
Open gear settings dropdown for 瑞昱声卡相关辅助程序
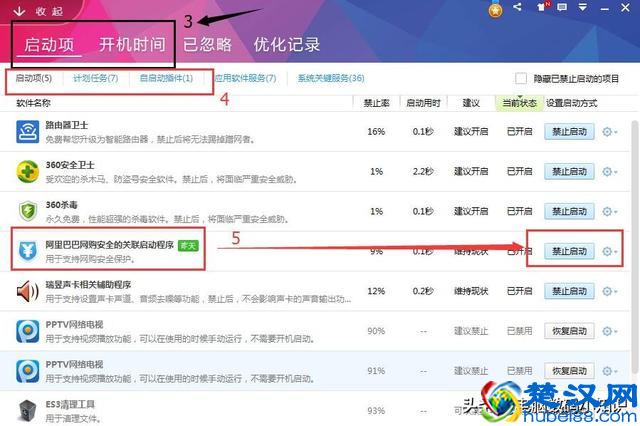point(610,291)
